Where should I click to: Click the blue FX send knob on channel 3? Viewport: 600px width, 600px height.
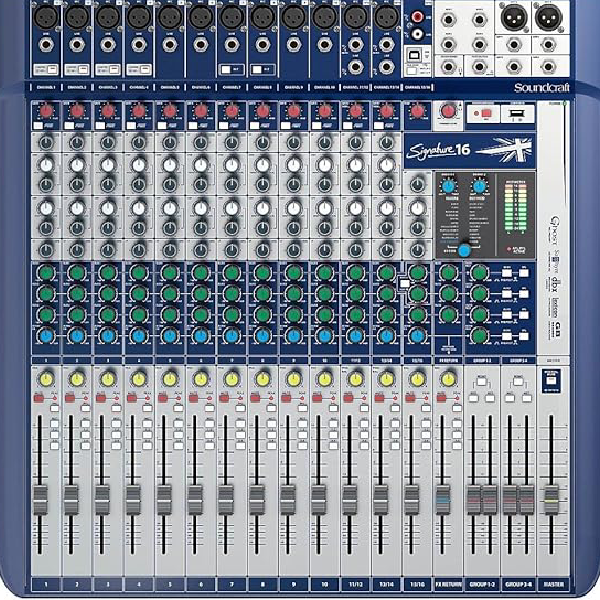(108, 336)
